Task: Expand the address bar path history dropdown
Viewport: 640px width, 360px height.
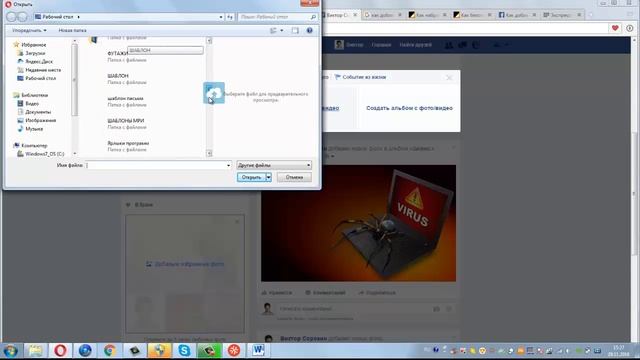Action: pos(221,17)
